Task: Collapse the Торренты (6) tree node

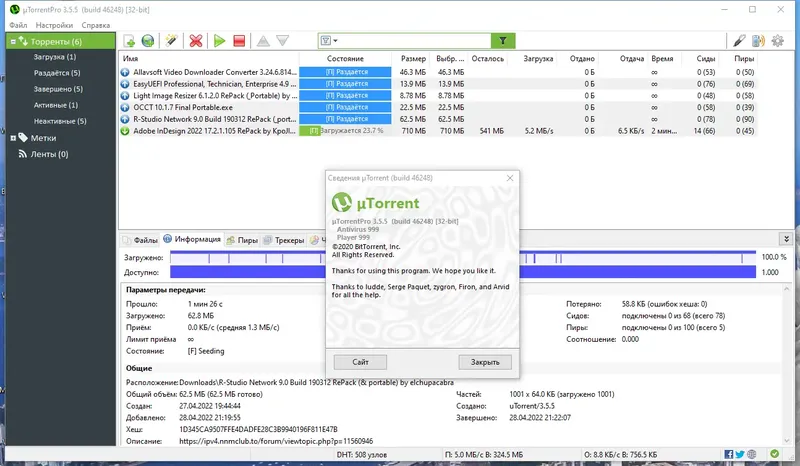Action: click(x=13, y=42)
